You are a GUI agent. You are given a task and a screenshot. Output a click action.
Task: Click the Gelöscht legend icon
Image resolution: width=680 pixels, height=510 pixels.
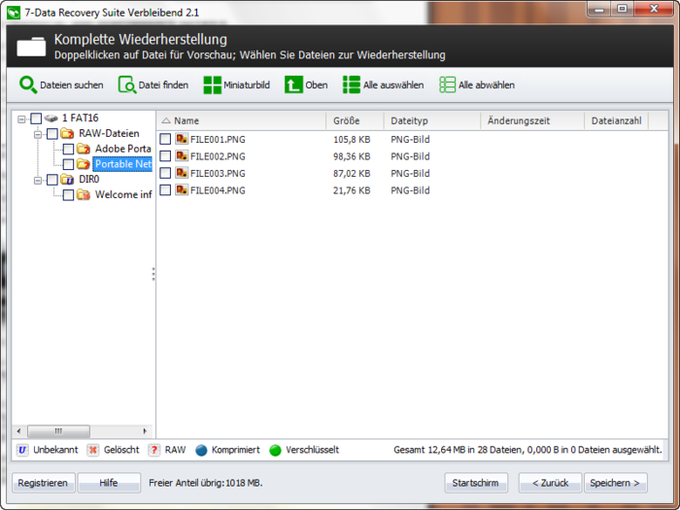[x=93, y=450]
